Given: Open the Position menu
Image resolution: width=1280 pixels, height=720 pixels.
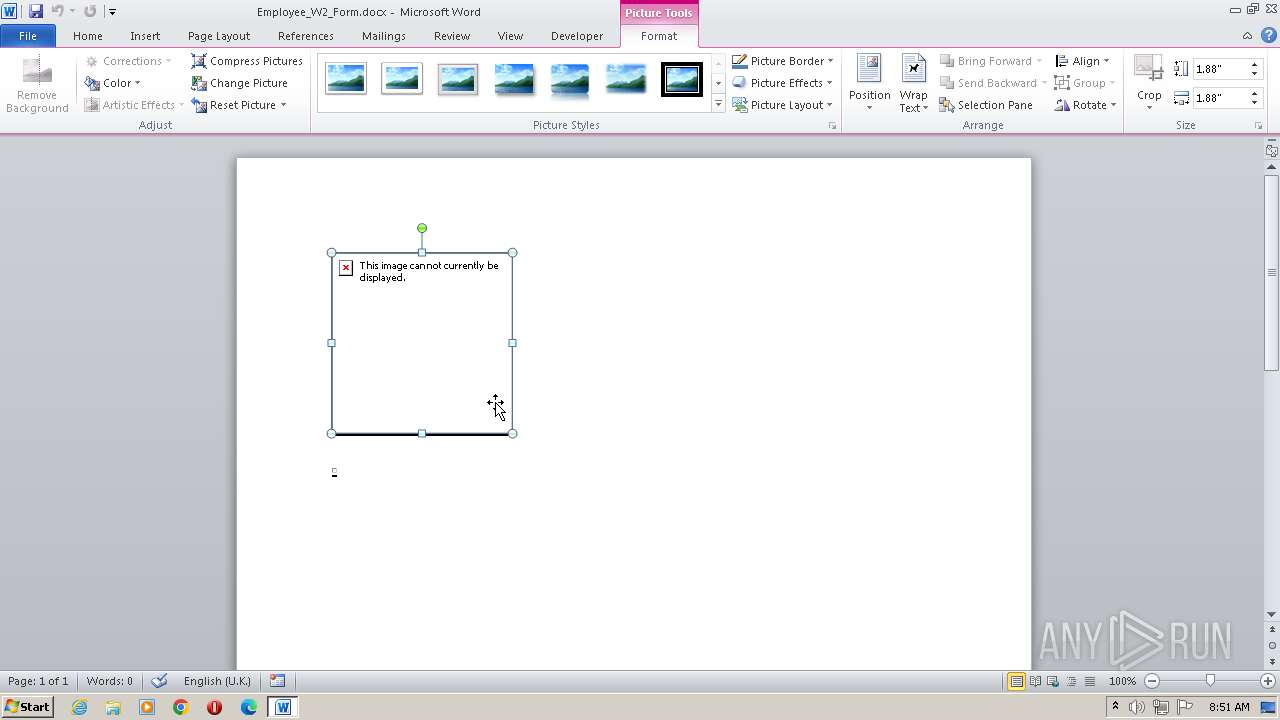Looking at the screenshot, I should click(869, 84).
